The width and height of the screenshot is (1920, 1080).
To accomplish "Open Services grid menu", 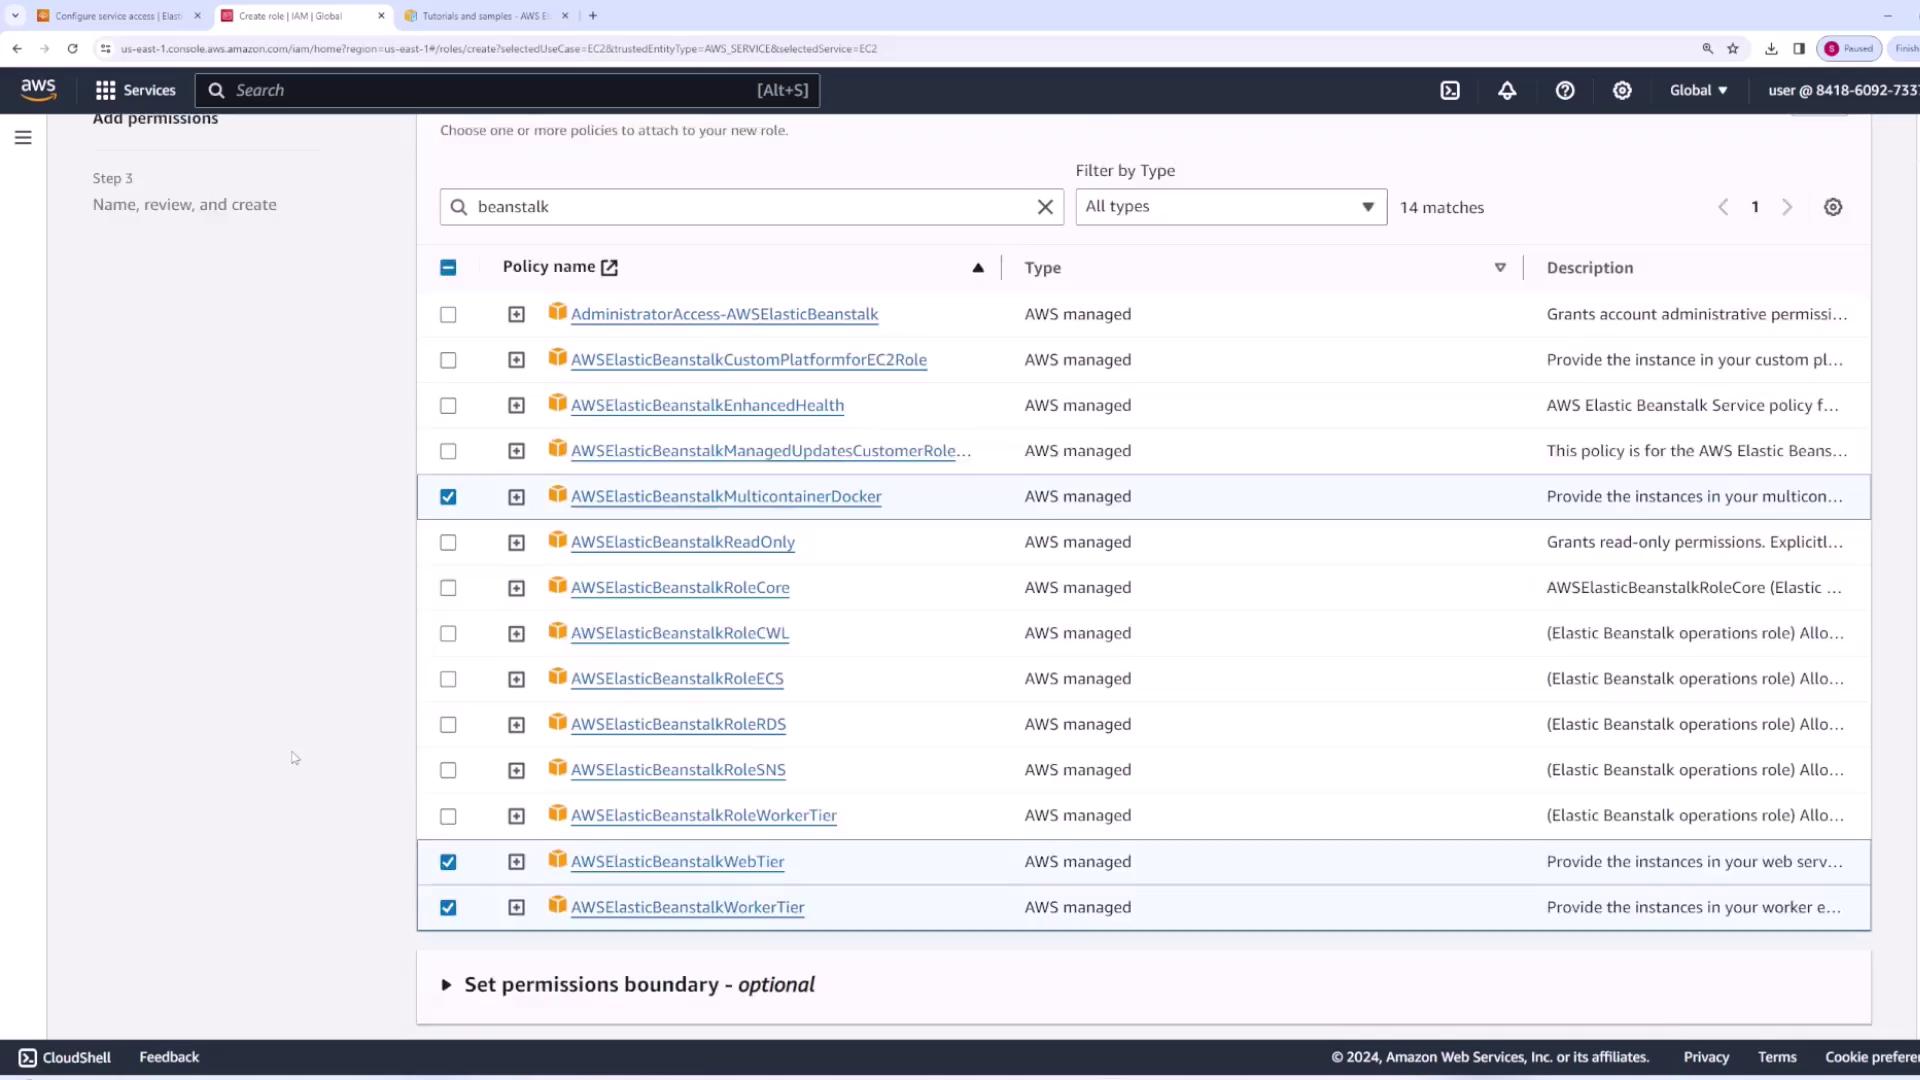I will (x=135, y=90).
